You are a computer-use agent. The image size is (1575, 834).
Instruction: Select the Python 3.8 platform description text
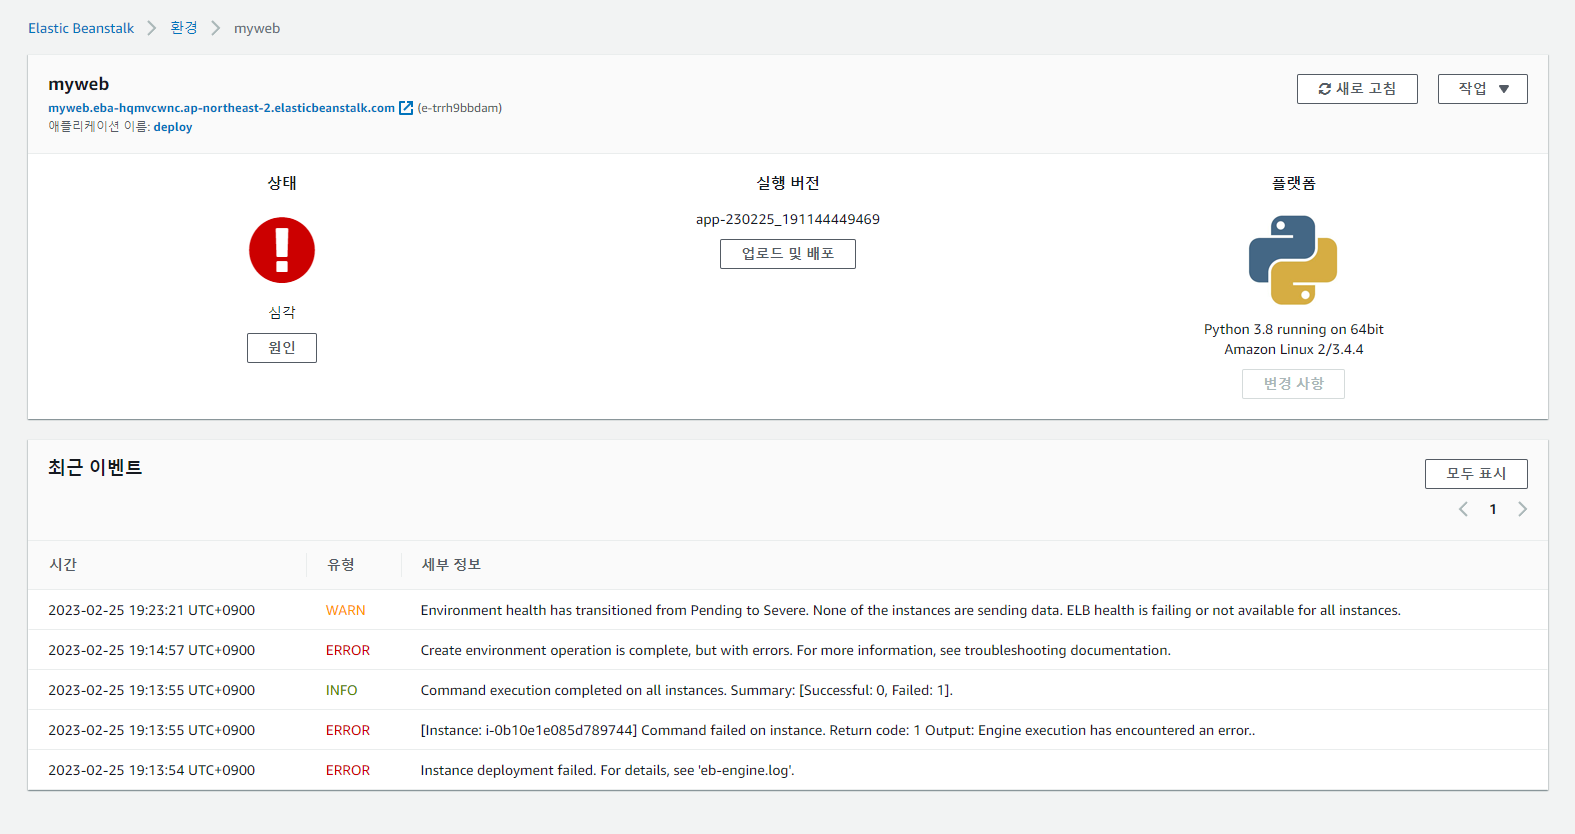[x=1294, y=339]
